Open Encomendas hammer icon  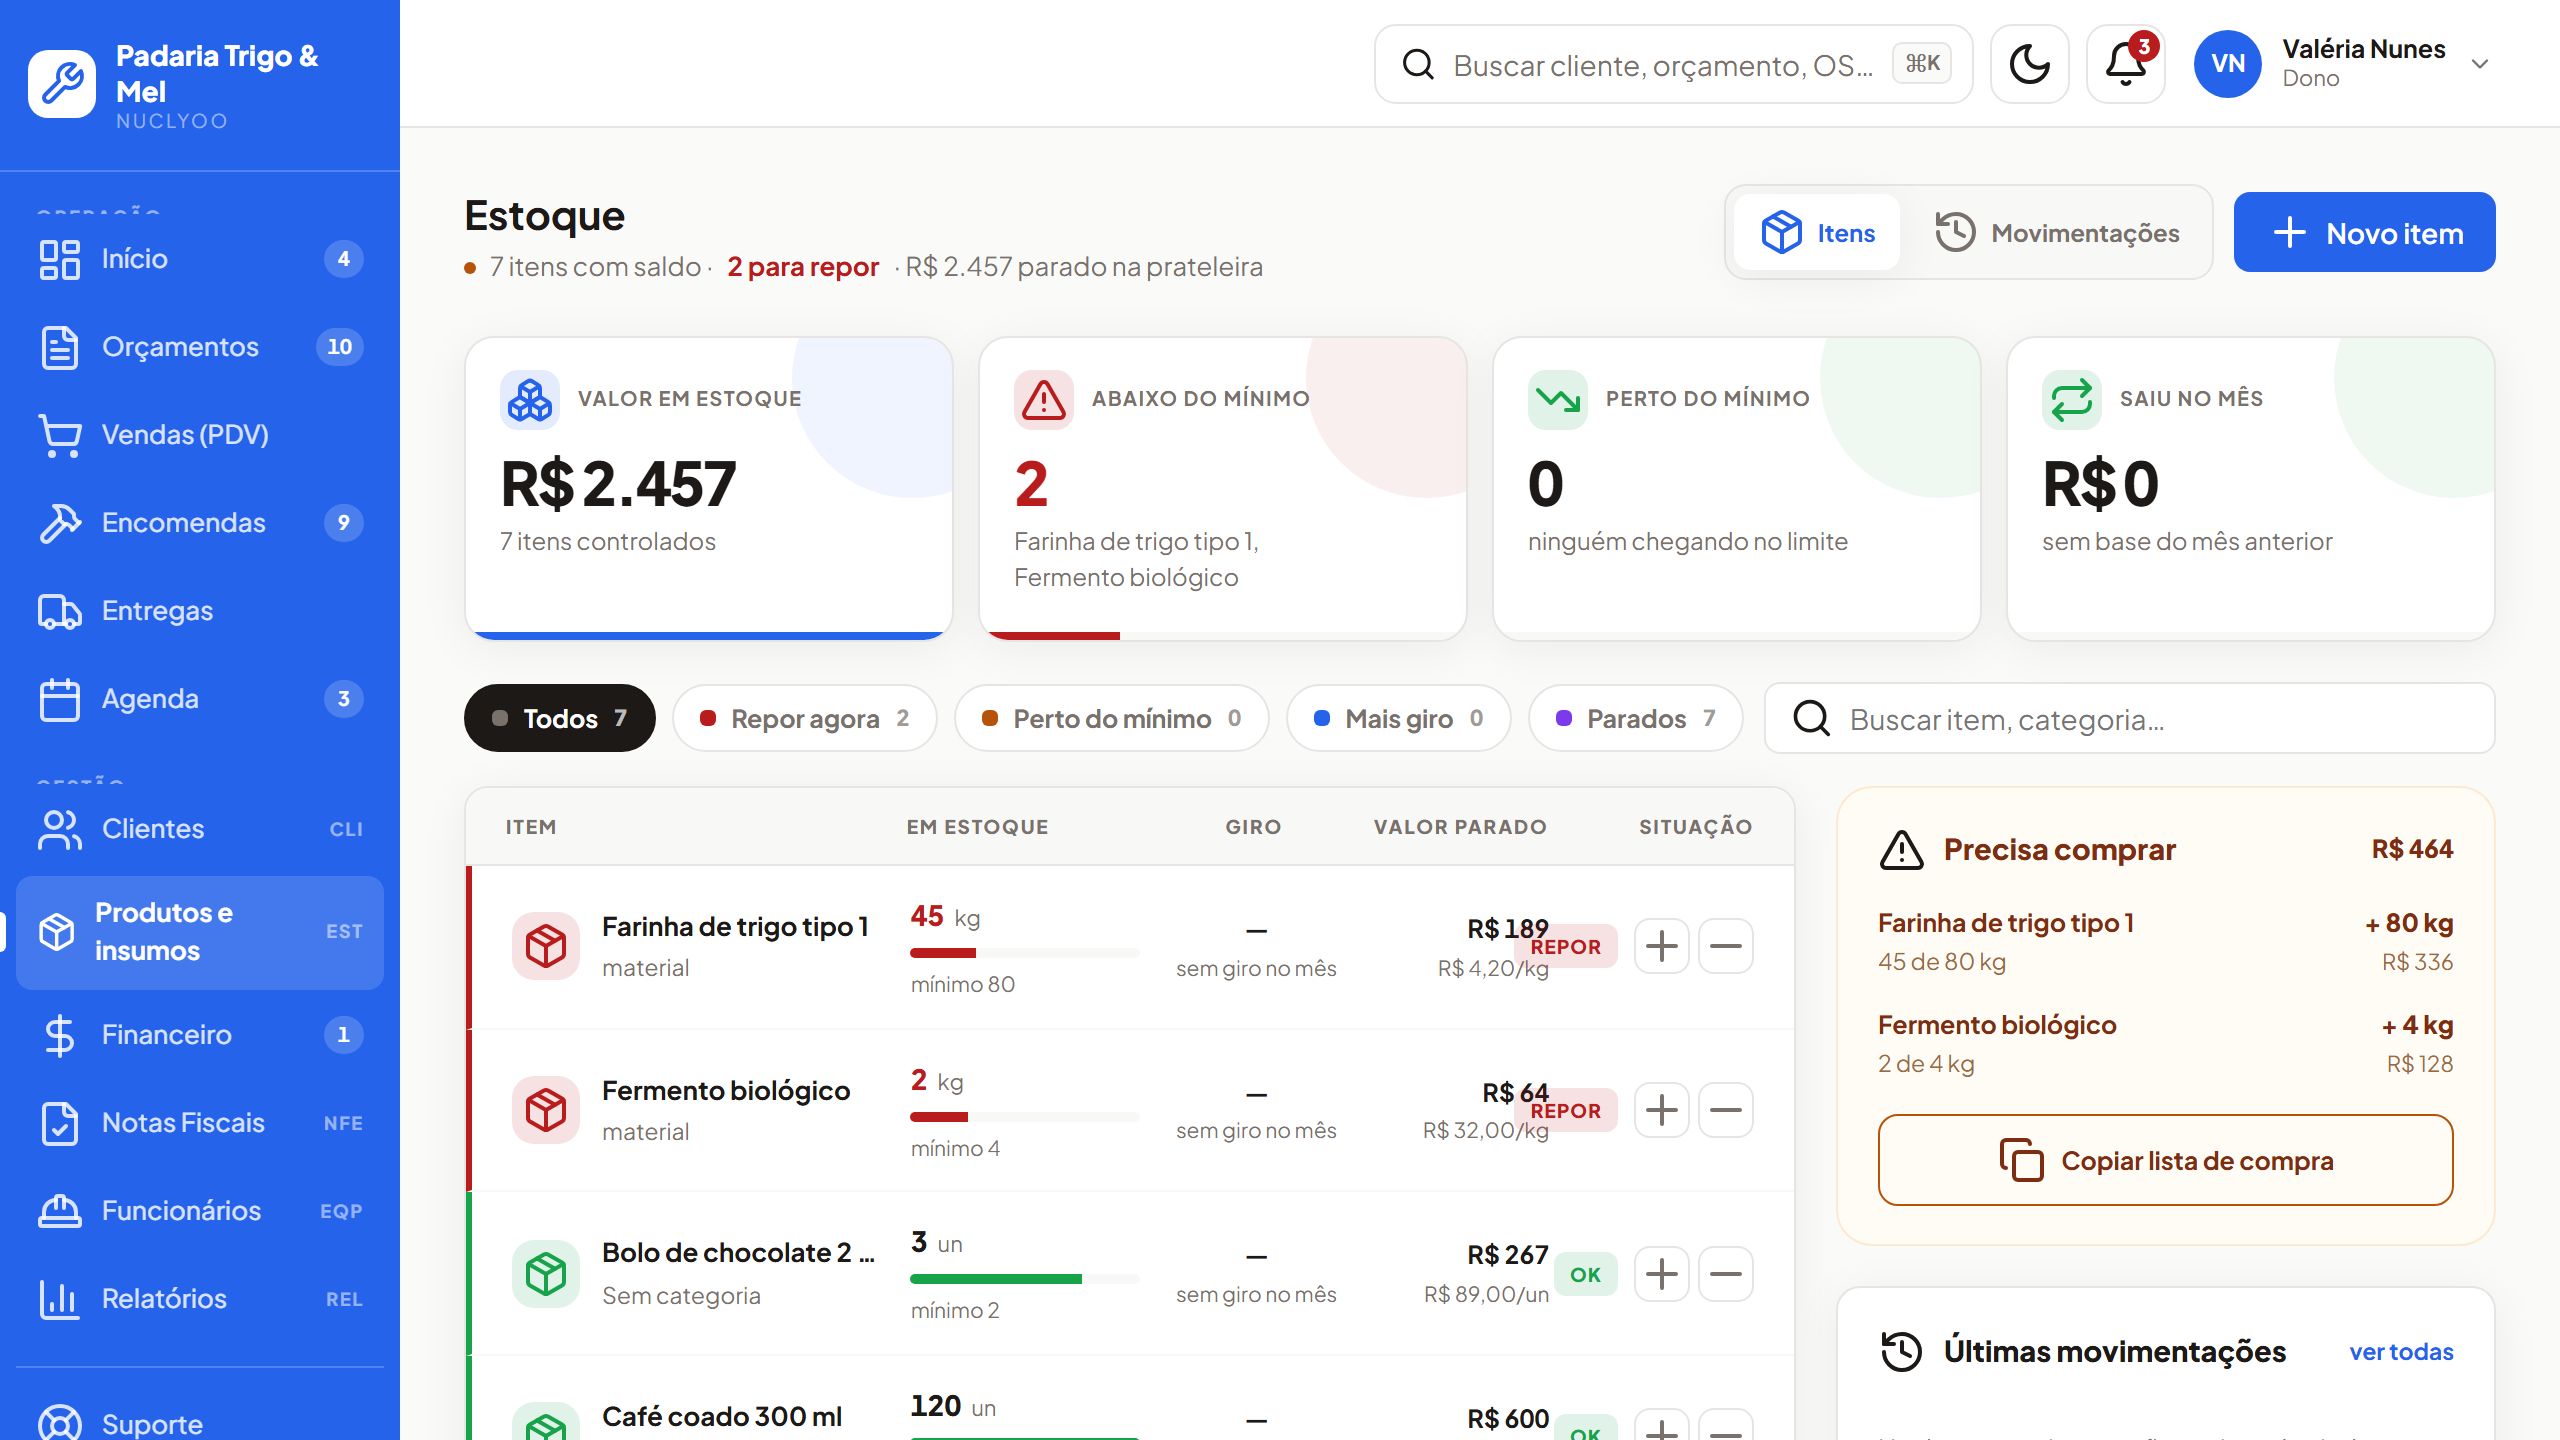click(60, 523)
